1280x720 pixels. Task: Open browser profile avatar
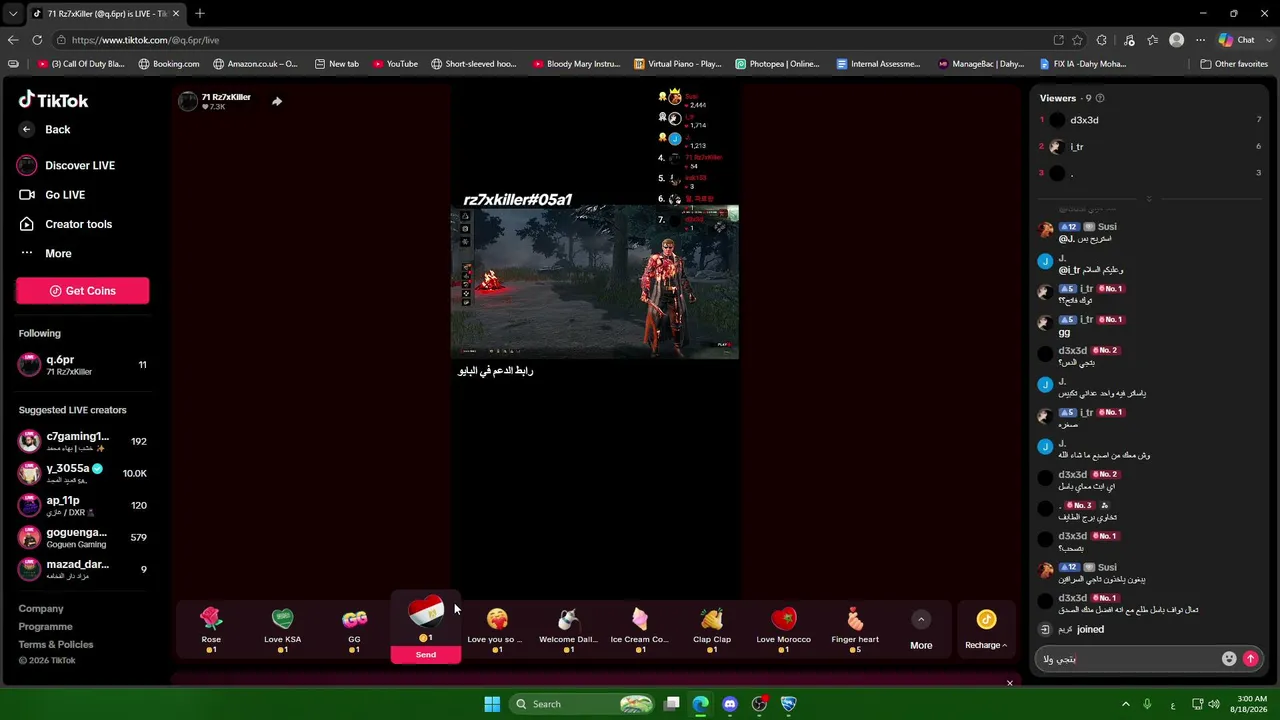pos(1177,40)
